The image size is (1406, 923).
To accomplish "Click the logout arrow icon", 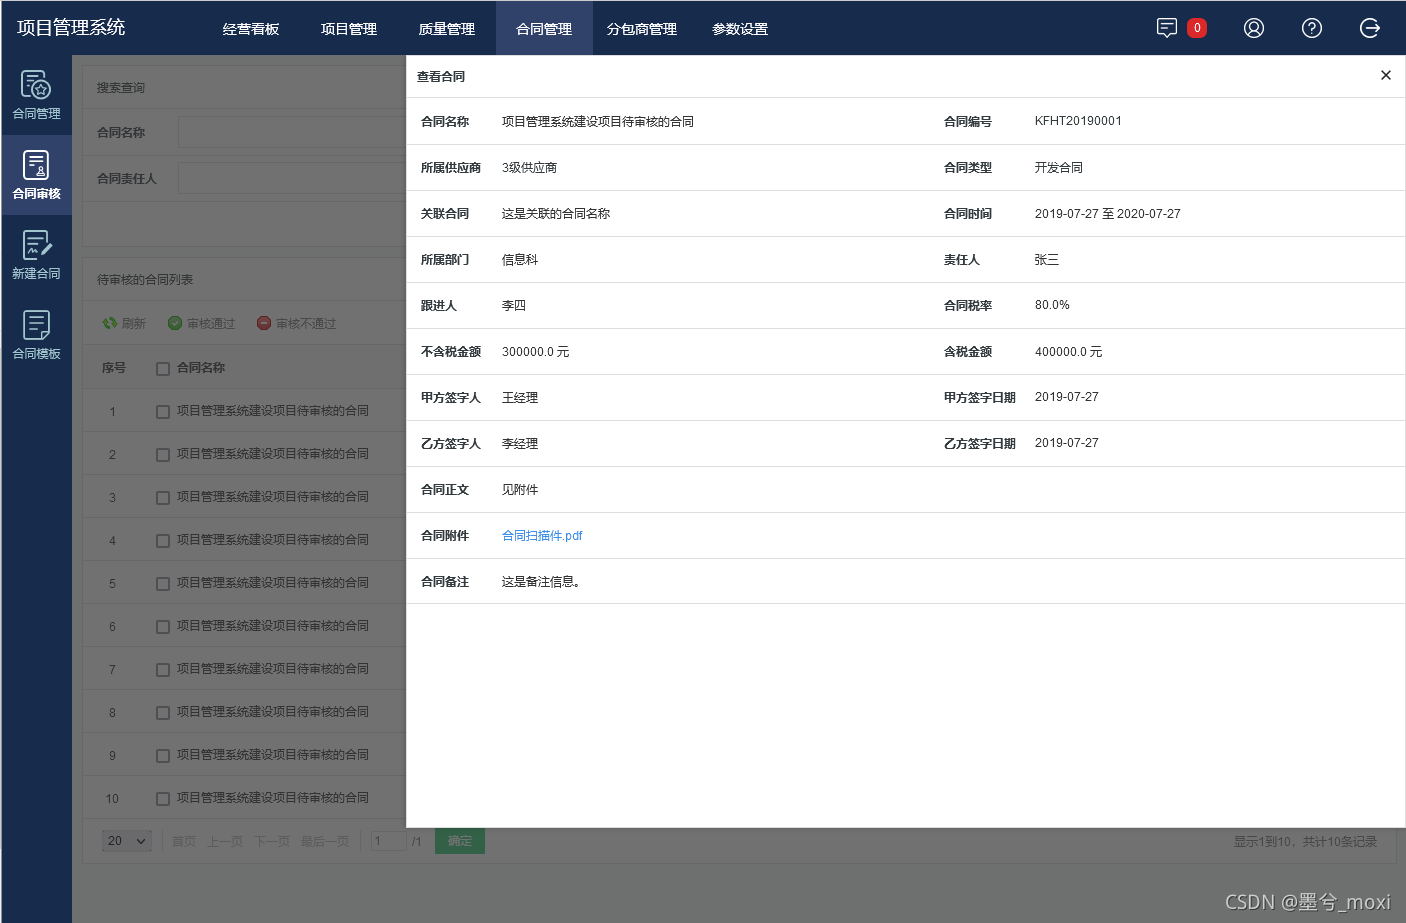I will 1370,28.
